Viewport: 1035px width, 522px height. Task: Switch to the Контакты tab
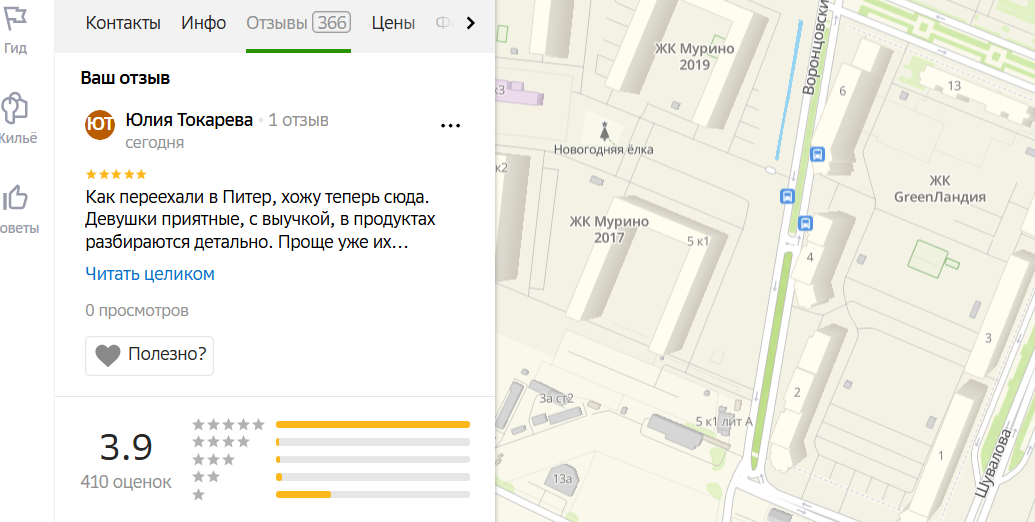[x=123, y=23]
